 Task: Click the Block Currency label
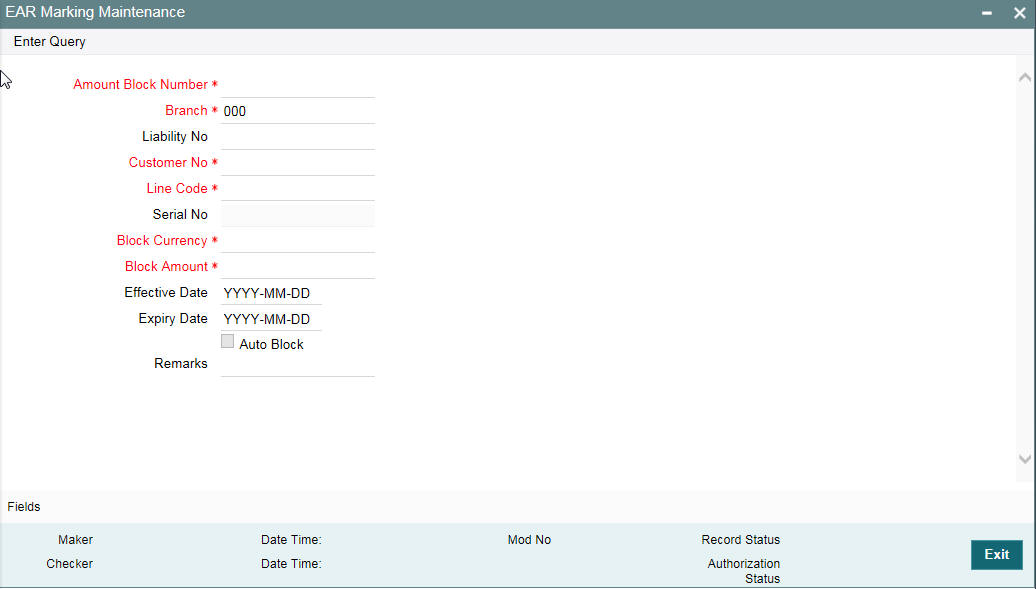tap(162, 241)
